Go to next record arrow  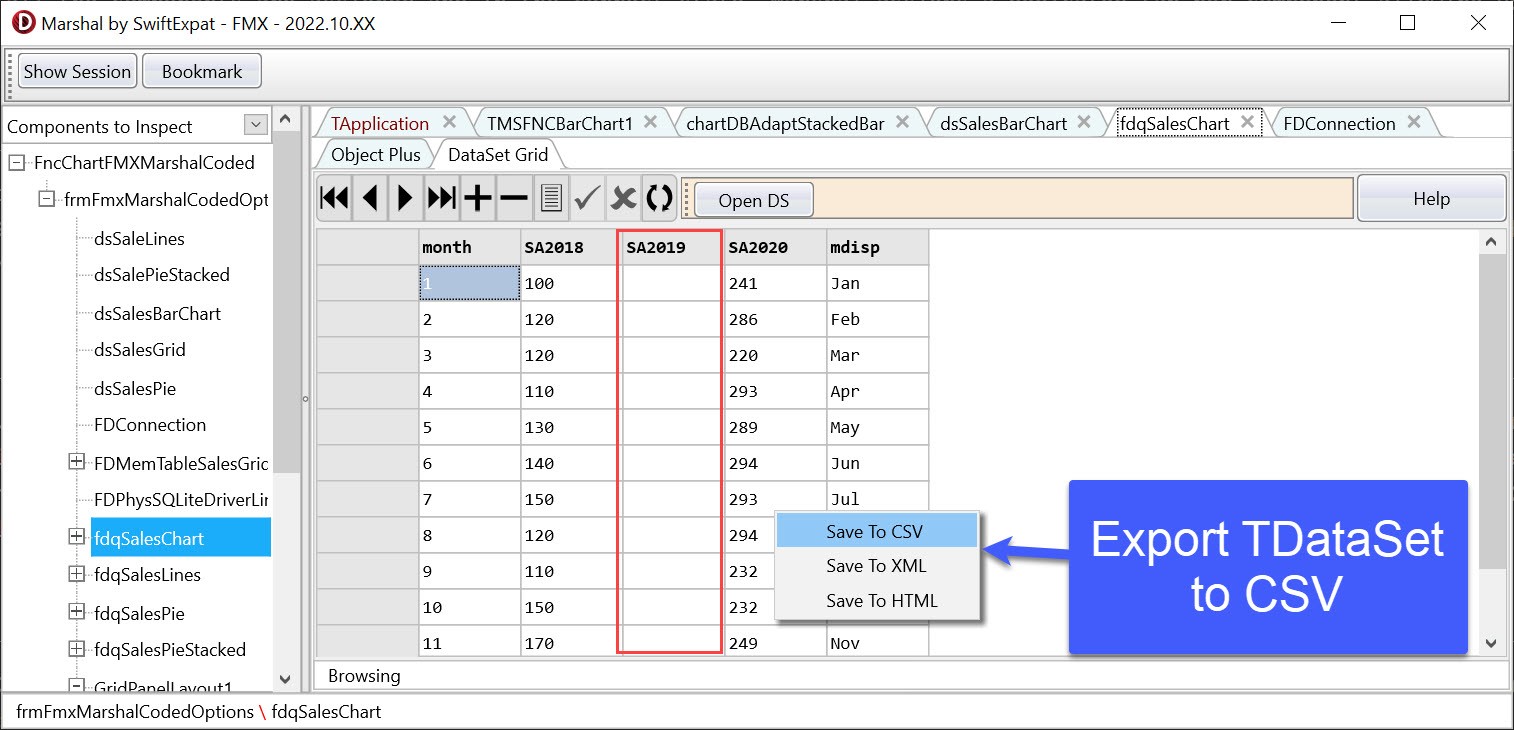point(405,198)
